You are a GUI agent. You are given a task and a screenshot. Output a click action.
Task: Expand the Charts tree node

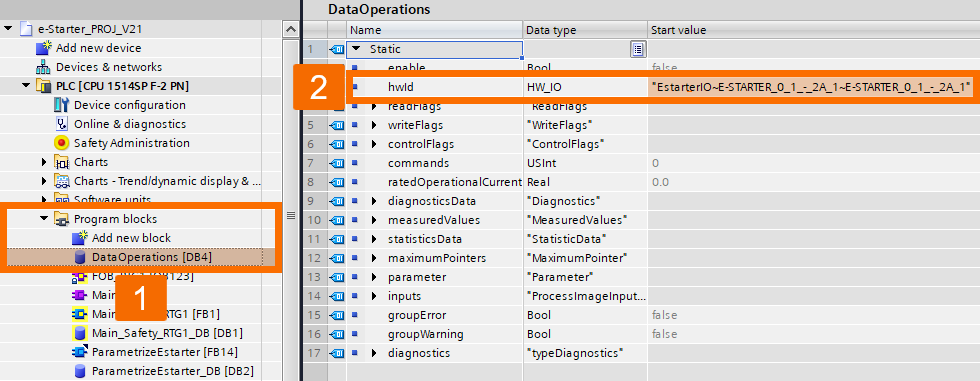click(44, 162)
